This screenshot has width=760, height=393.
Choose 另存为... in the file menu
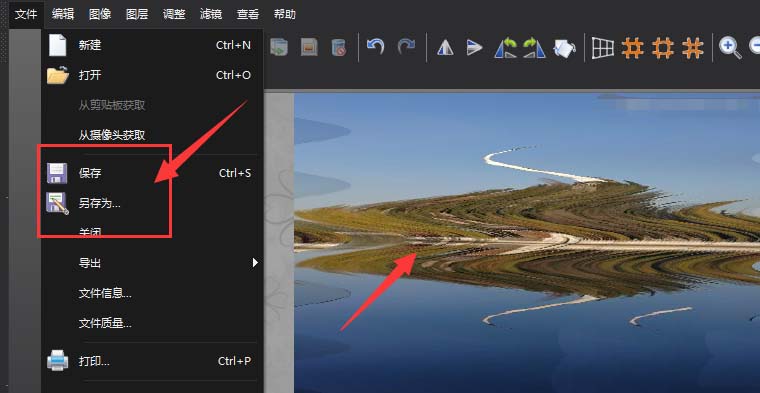click(x=153, y=203)
